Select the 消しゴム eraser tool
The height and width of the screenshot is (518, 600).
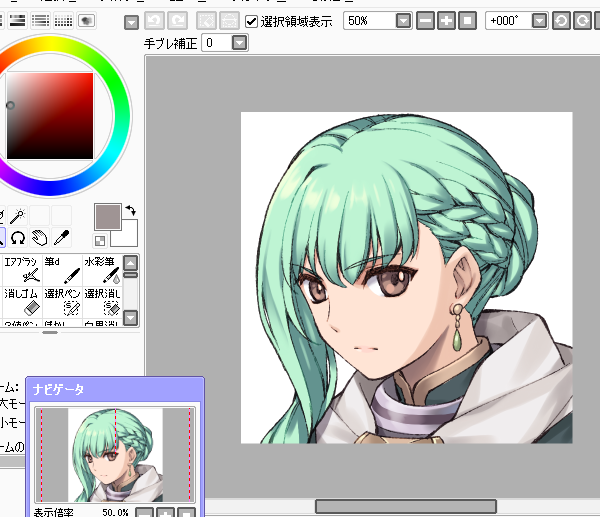[x=22, y=302]
